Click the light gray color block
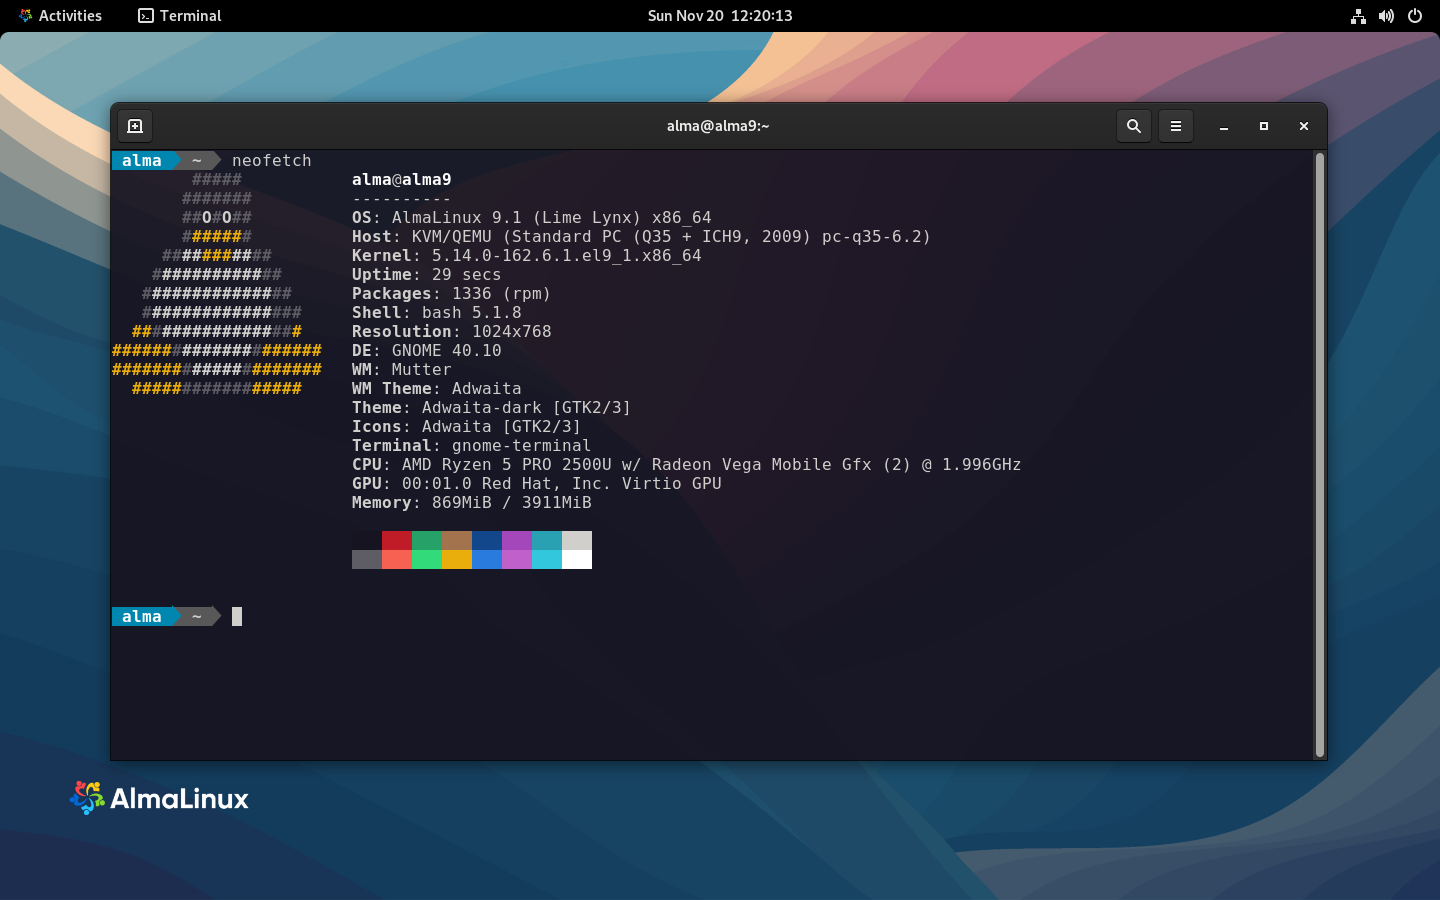This screenshot has height=900, width=1440. (577, 540)
